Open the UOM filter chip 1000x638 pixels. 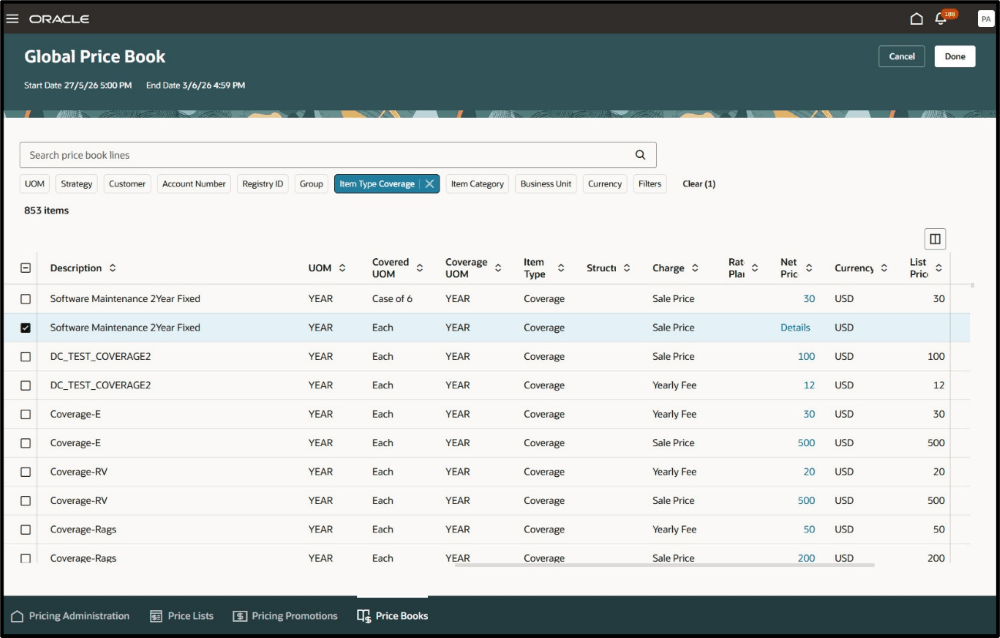[x=34, y=184]
